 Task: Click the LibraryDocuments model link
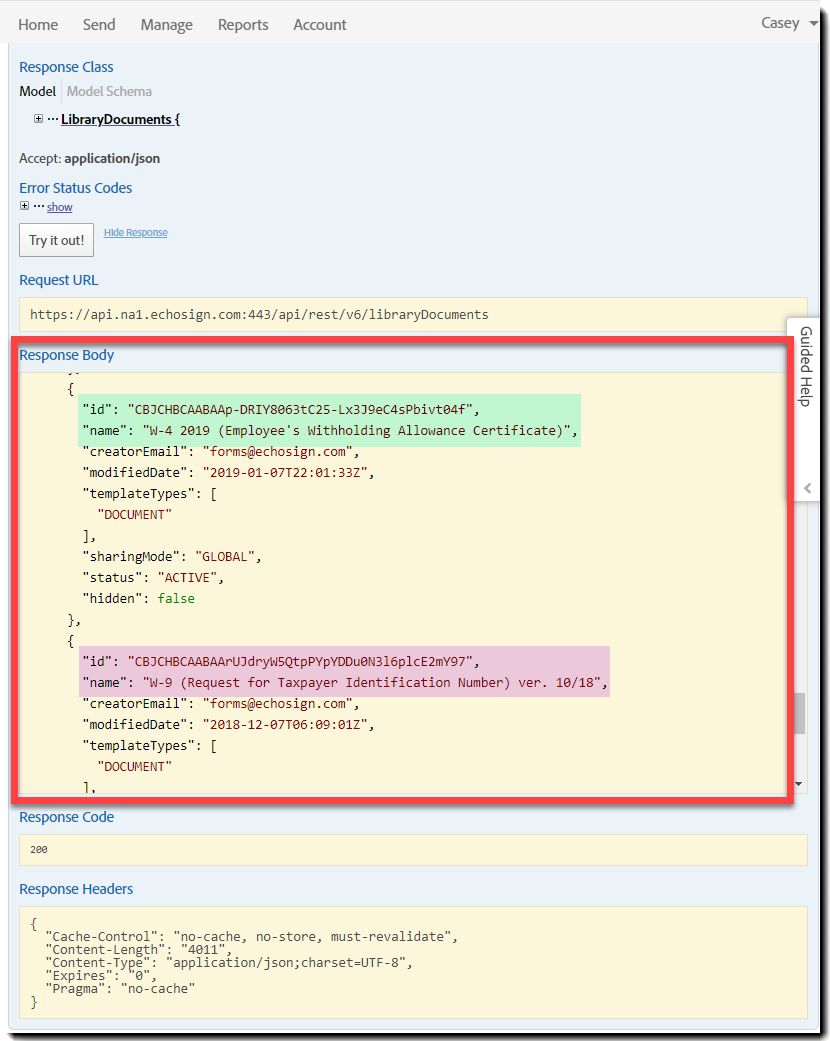coord(120,119)
